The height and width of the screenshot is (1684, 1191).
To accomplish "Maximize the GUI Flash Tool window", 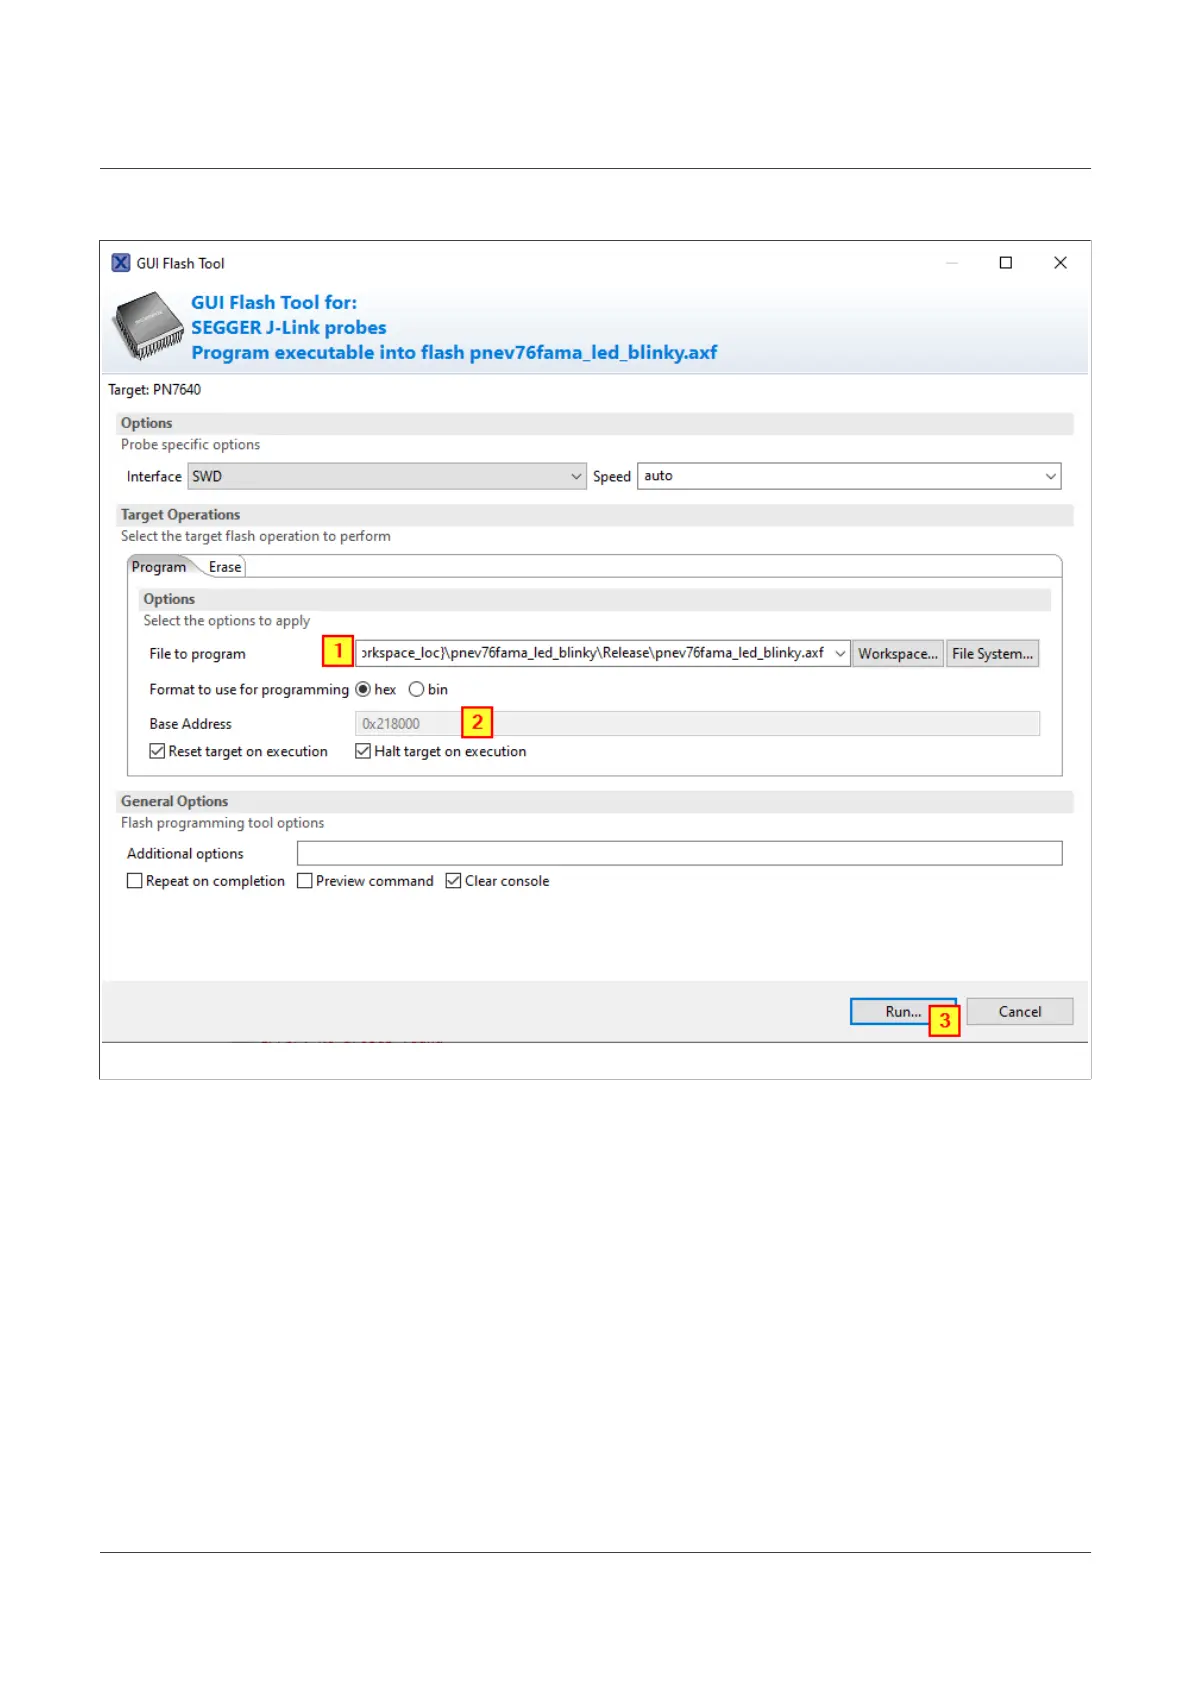I will 1006,263.
